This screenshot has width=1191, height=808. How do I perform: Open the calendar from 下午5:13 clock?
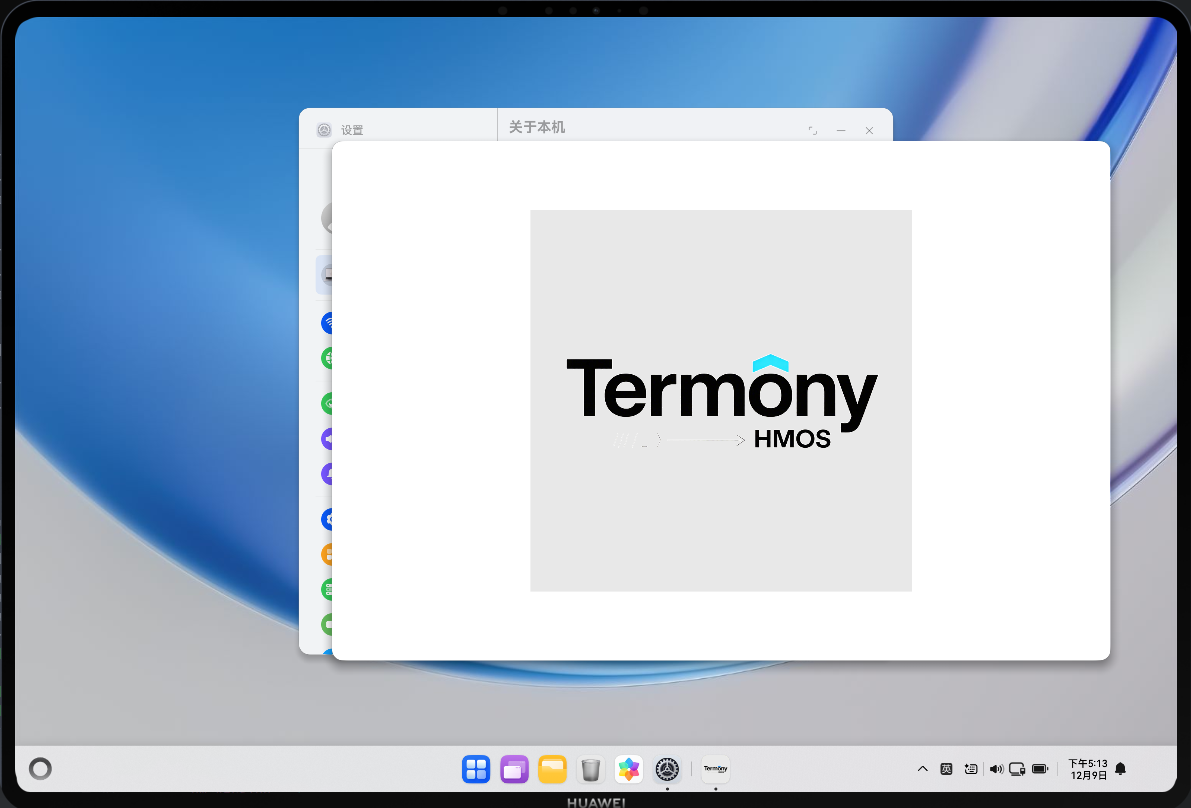(x=1088, y=769)
